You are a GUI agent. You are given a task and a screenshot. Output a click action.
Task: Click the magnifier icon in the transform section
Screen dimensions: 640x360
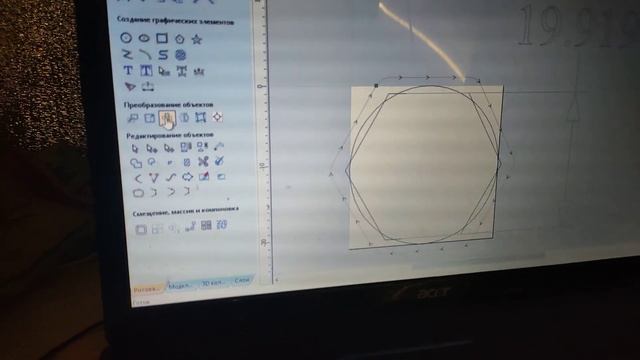click(x=133, y=118)
